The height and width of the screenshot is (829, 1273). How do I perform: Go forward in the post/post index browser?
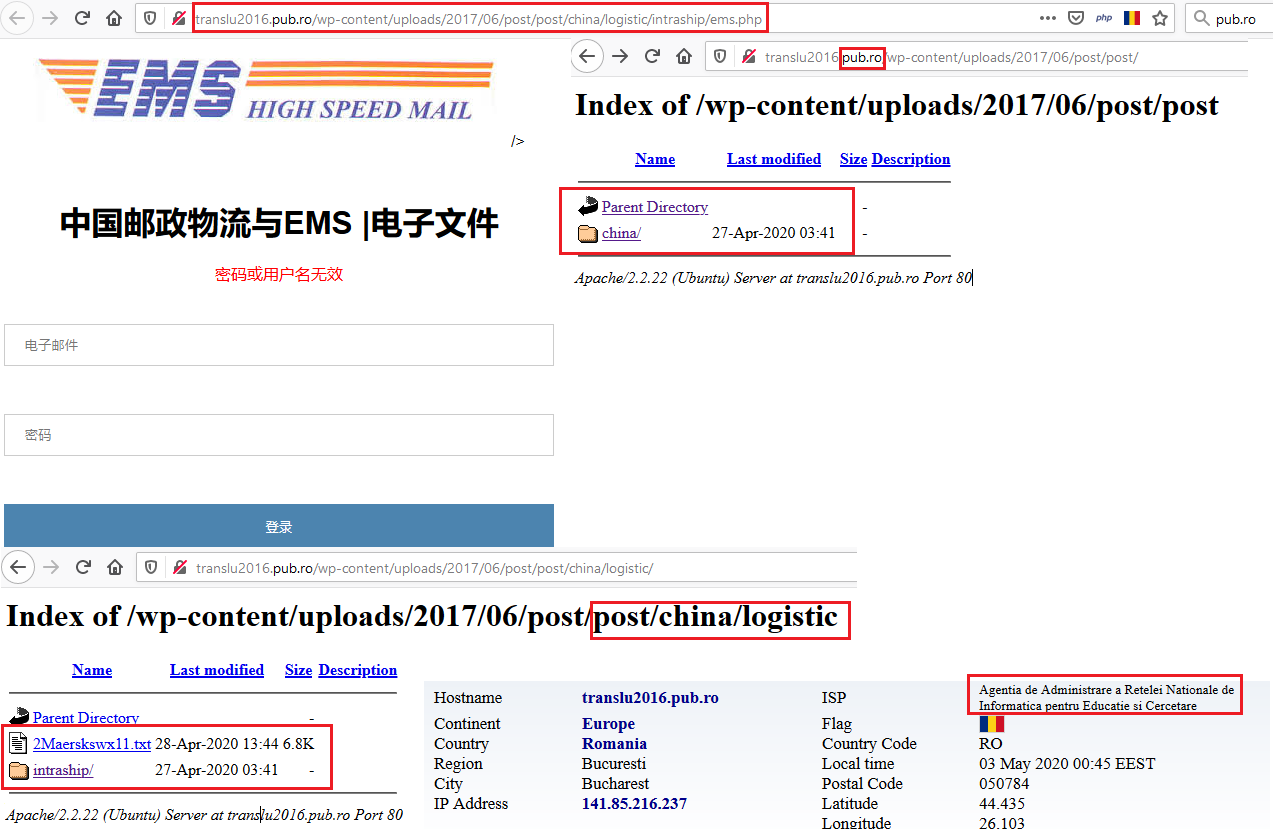pyautogui.click(x=620, y=57)
